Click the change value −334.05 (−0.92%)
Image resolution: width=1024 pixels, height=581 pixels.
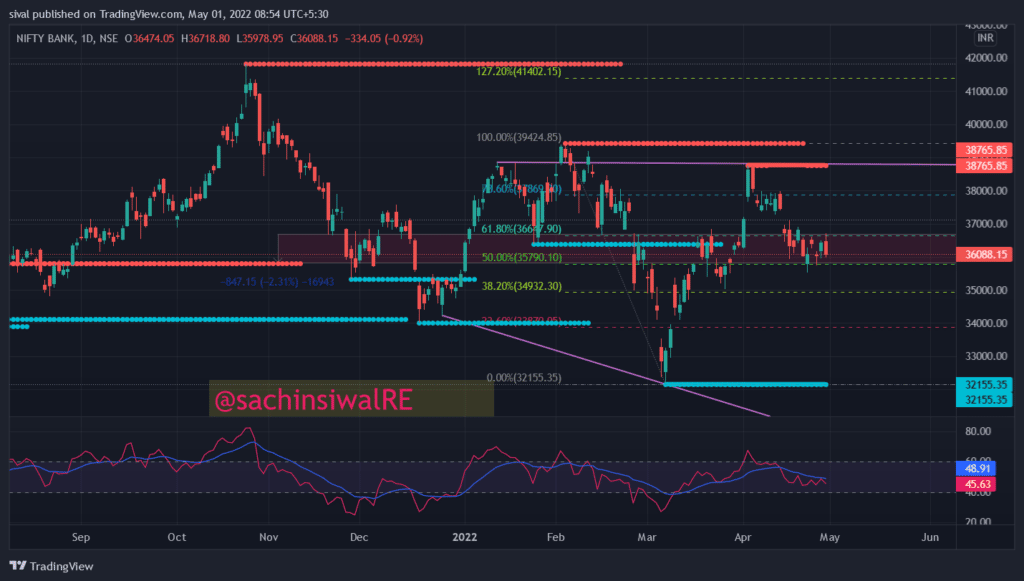384,39
